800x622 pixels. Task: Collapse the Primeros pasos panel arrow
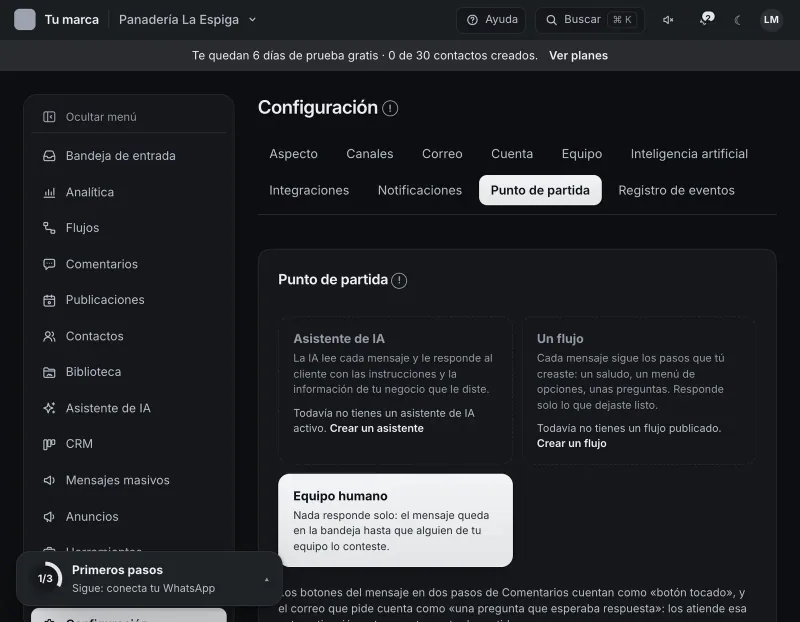(x=266, y=580)
